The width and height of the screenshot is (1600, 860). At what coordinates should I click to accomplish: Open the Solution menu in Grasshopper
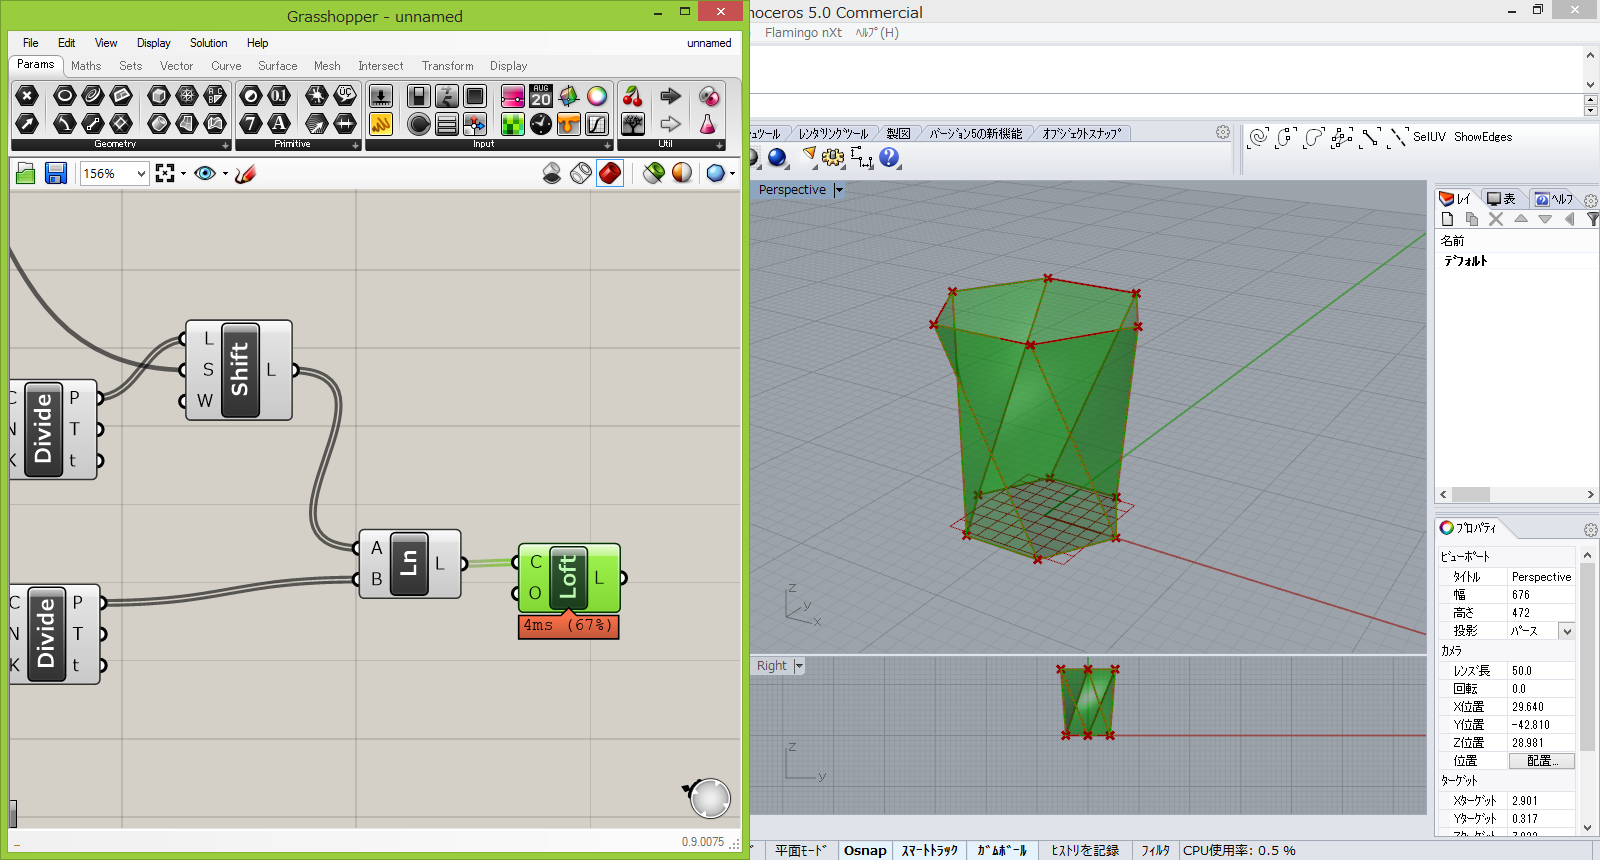pos(209,43)
